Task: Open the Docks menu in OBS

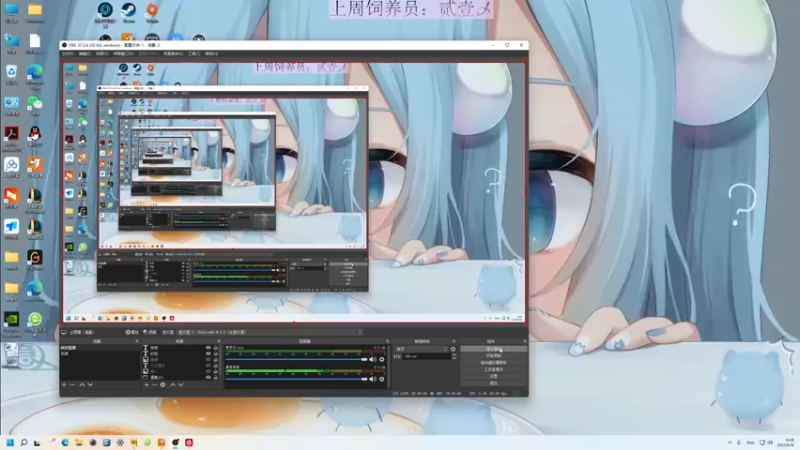Action: pyautogui.click(x=123, y=53)
